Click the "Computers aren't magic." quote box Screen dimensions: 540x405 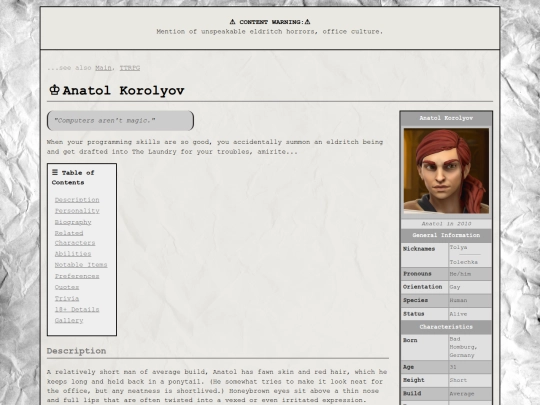120,121
